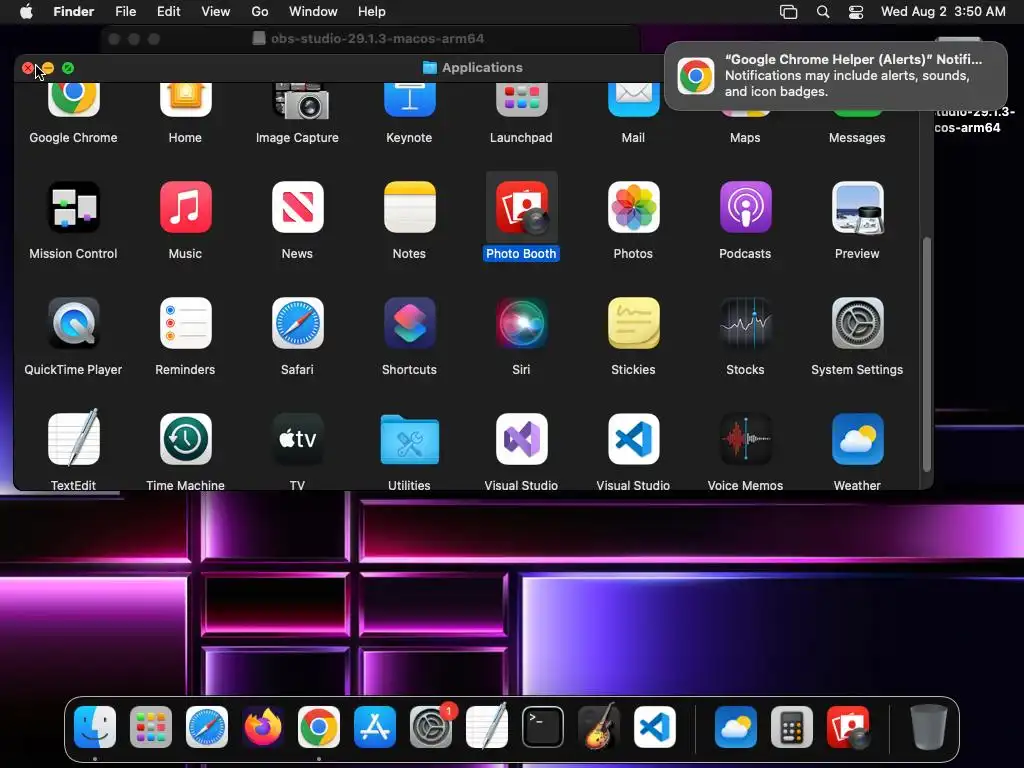Open the Shortcuts app icon
The height and width of the screenshot is (768, 1024).
409,323
